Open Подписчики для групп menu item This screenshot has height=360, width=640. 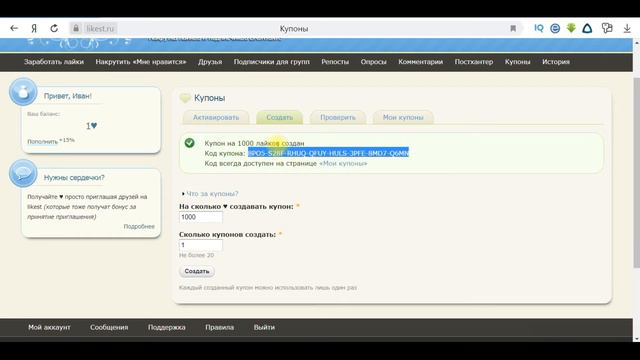coord(272,62)
